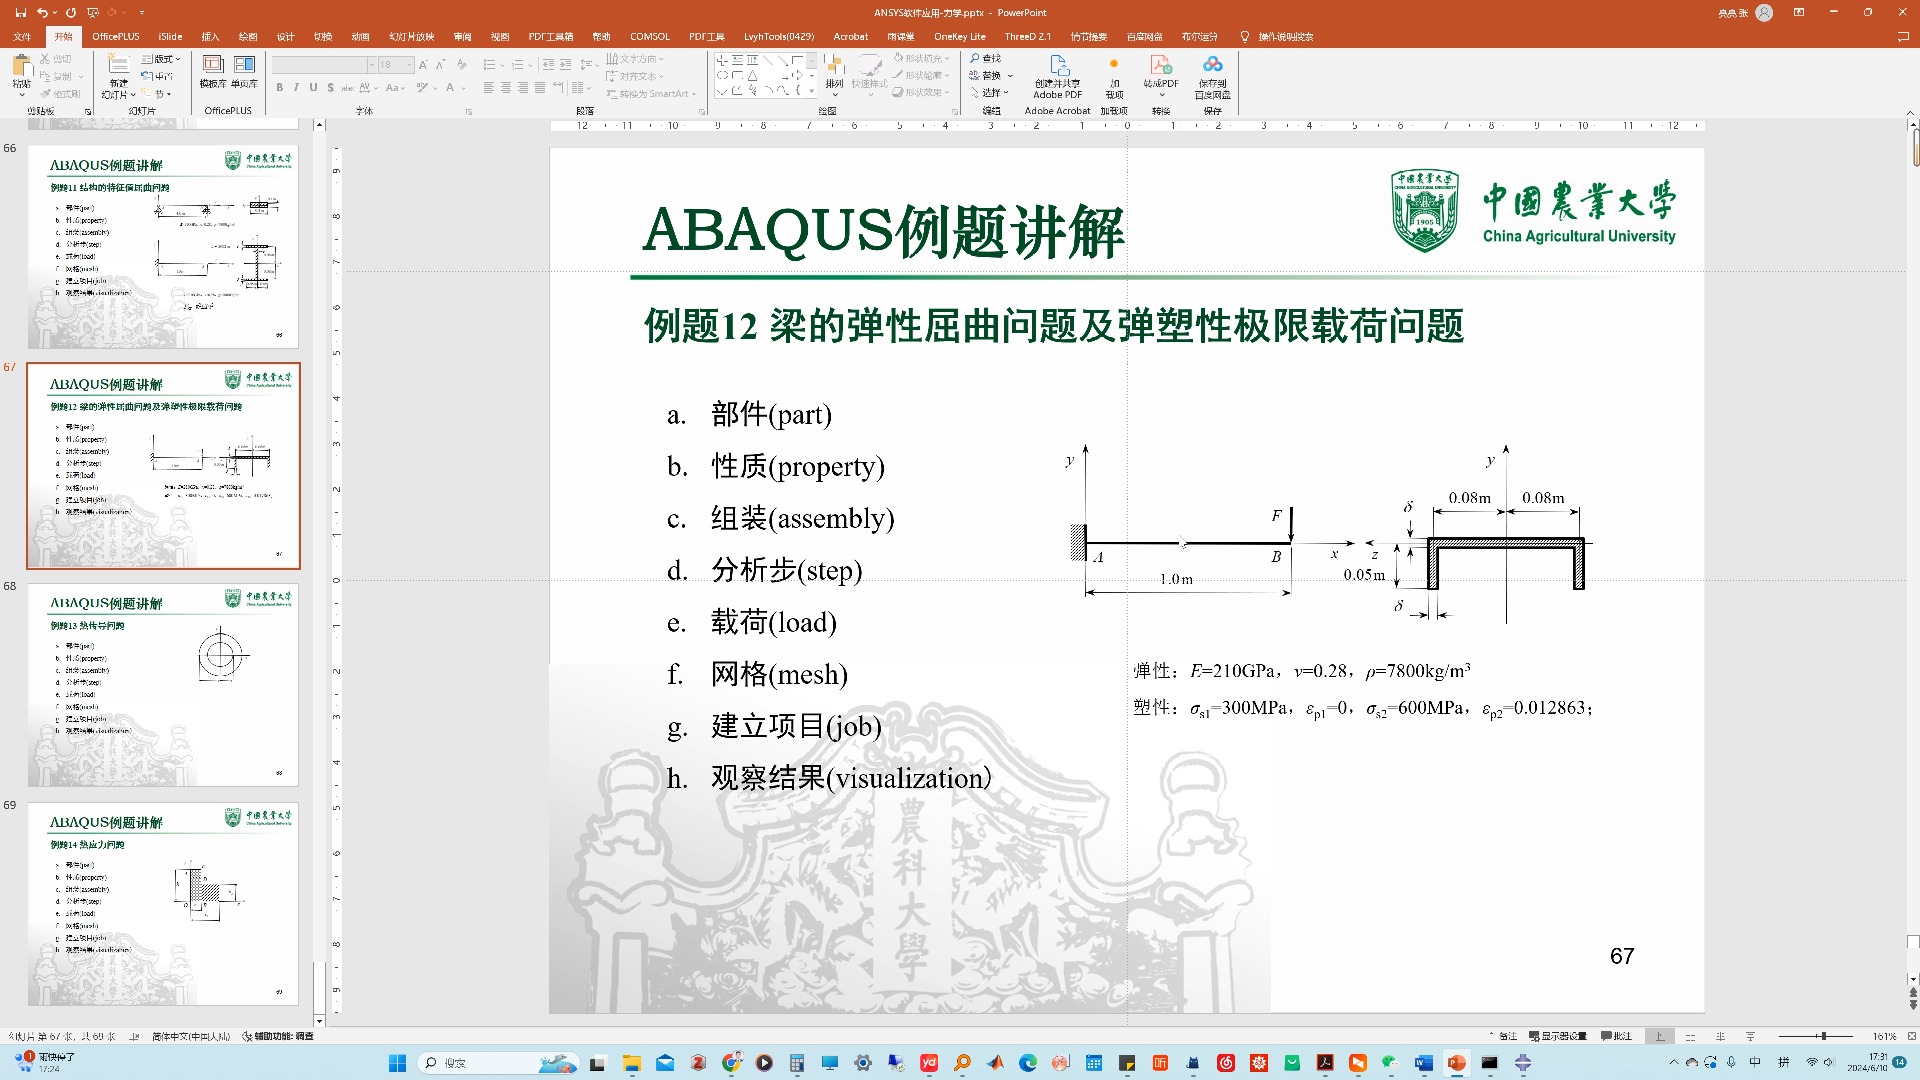1920x1080 pixels.
Task: Click the Slide Sorter view icon
Action: click(x=1690, y=1036)
